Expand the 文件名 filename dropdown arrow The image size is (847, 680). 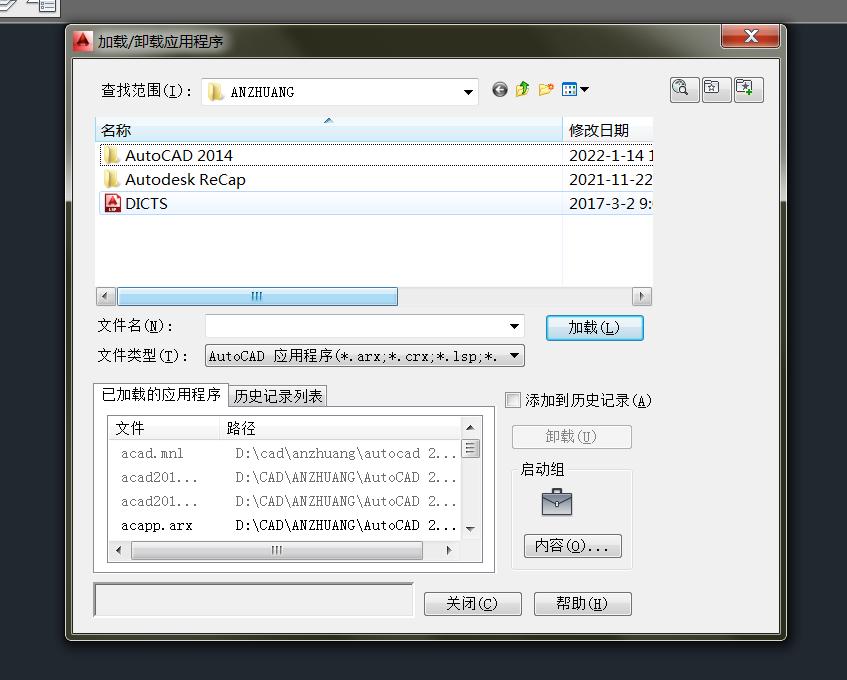coord(513,327)
